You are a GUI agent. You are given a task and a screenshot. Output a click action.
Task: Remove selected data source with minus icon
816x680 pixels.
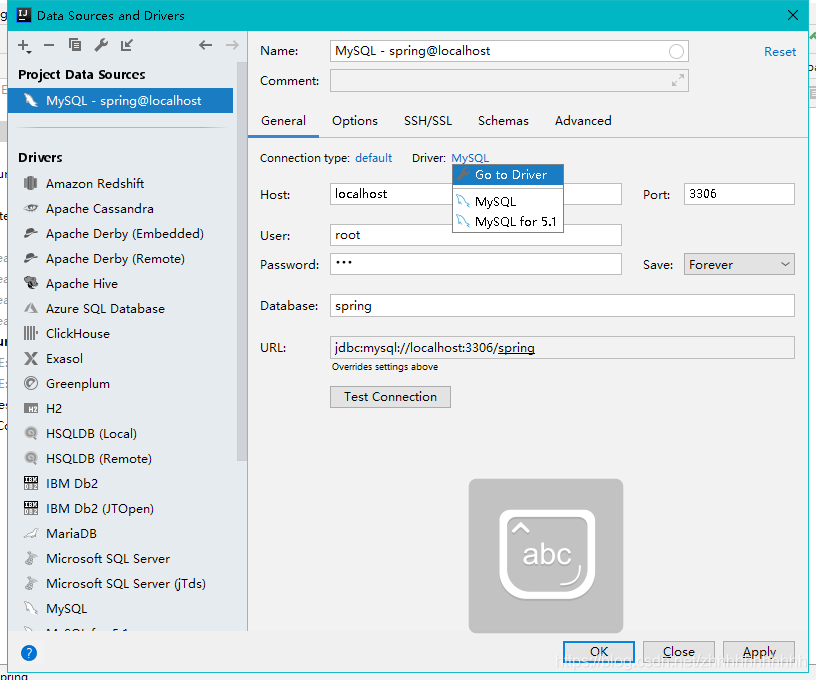coord(49,45)
